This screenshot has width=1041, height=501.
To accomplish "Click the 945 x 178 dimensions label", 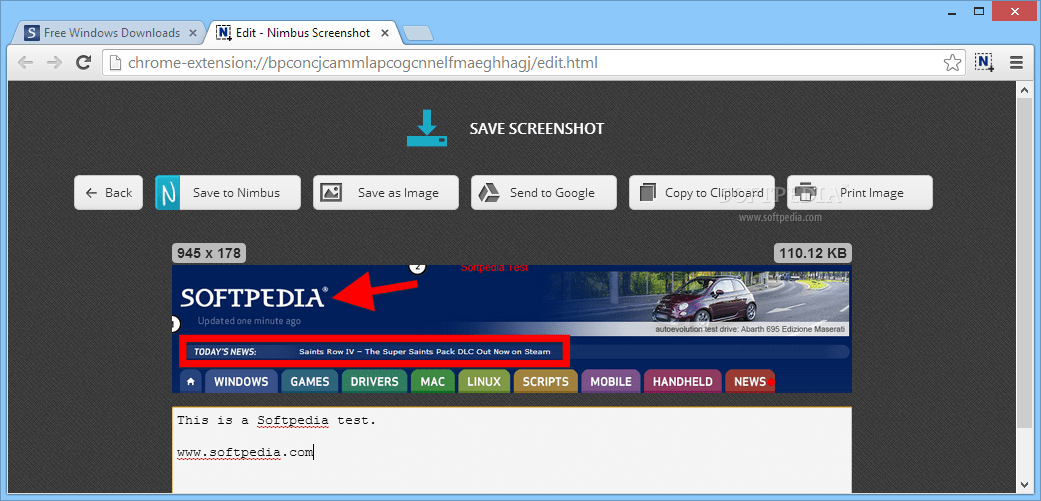I will [209, 253].
